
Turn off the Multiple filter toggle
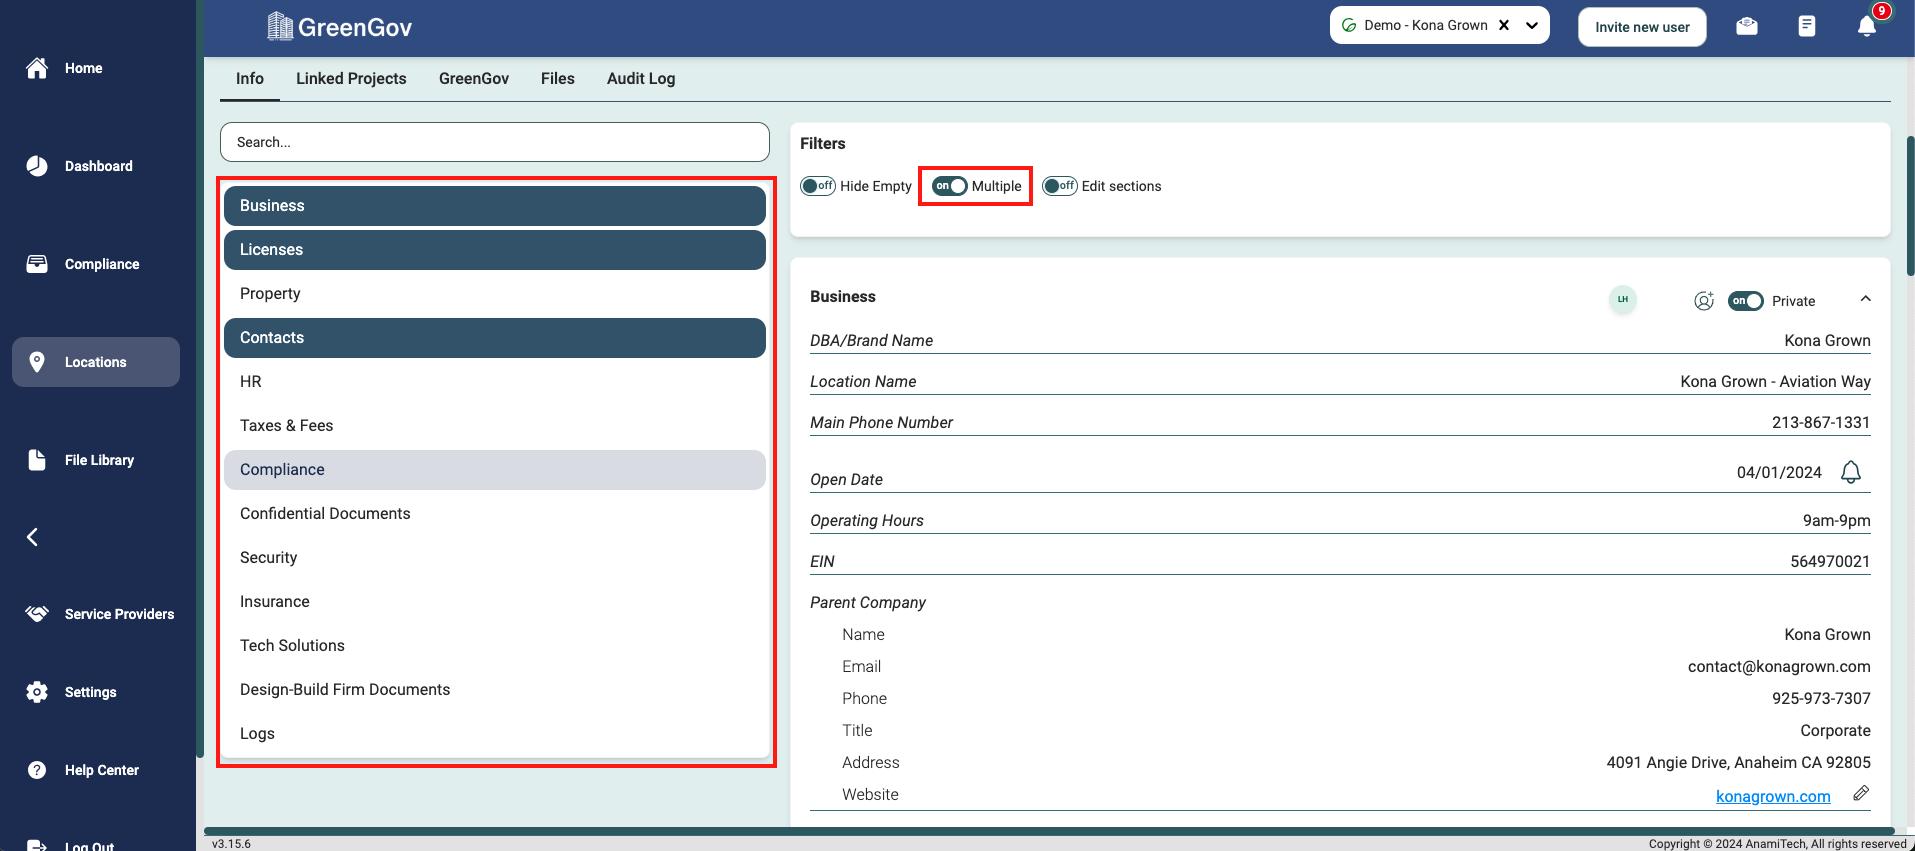[x=949, y=186]
